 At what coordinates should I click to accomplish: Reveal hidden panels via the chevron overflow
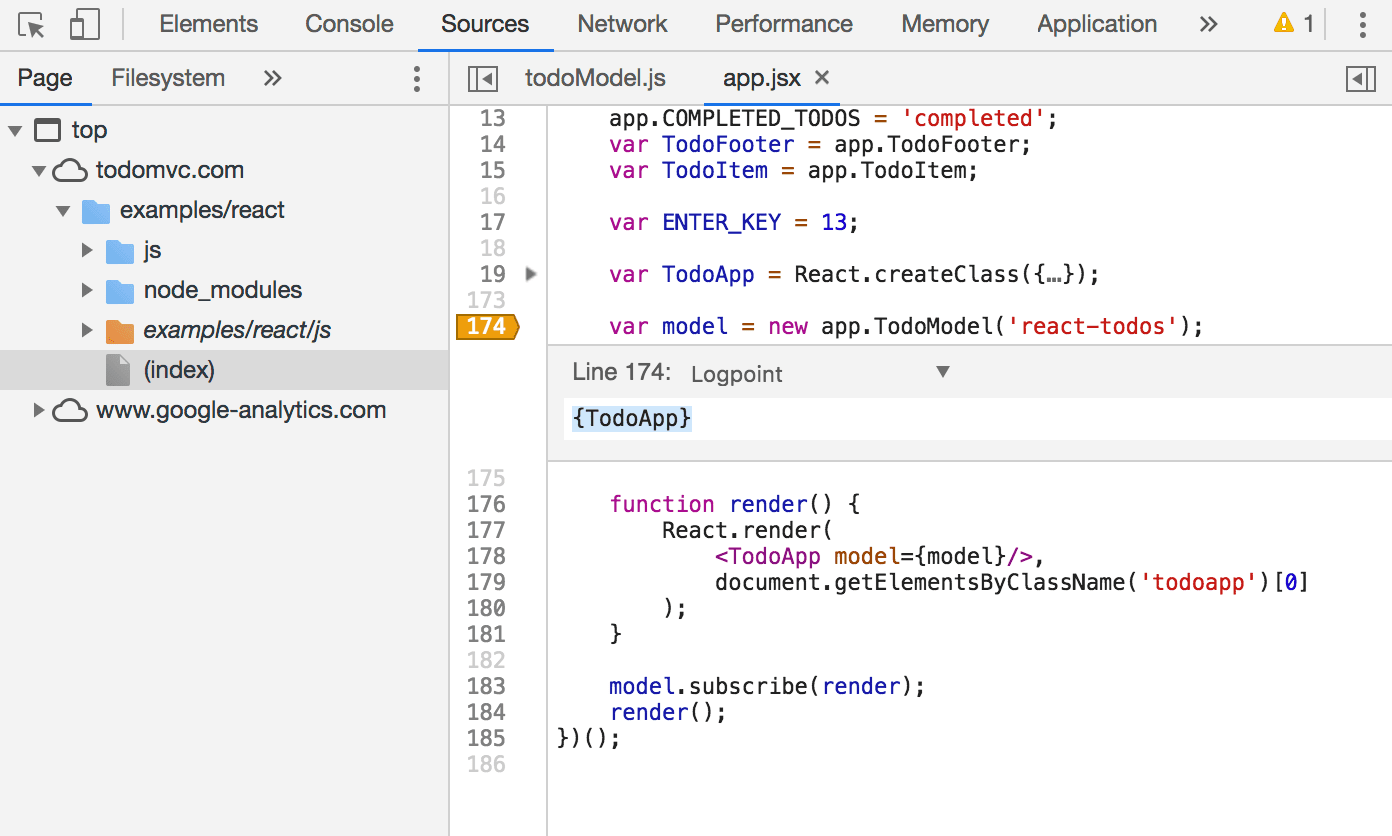coord(1207,23)
